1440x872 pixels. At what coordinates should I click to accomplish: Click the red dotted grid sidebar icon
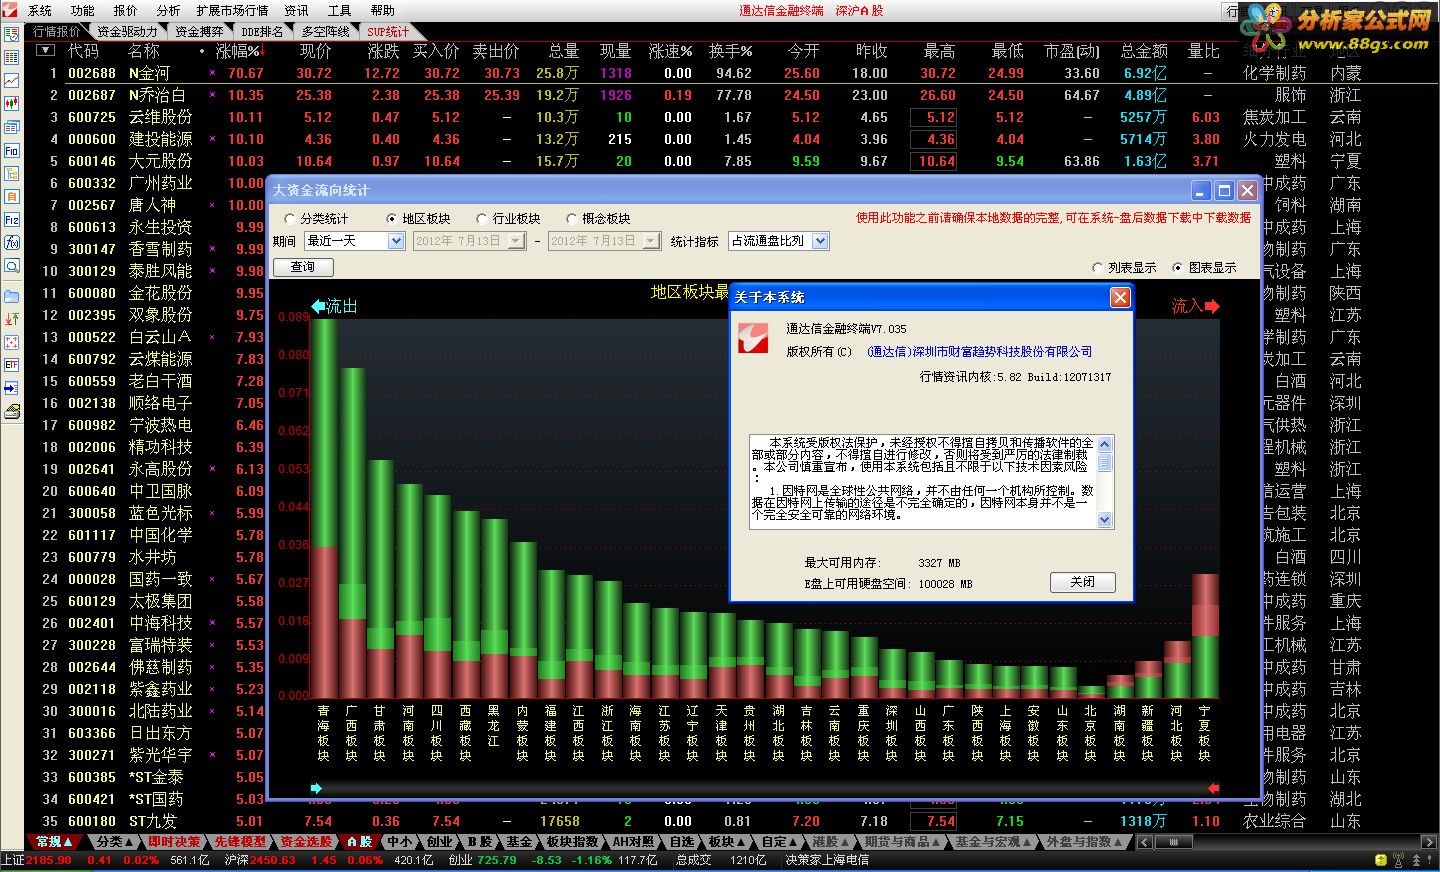[x=12, y=342]
